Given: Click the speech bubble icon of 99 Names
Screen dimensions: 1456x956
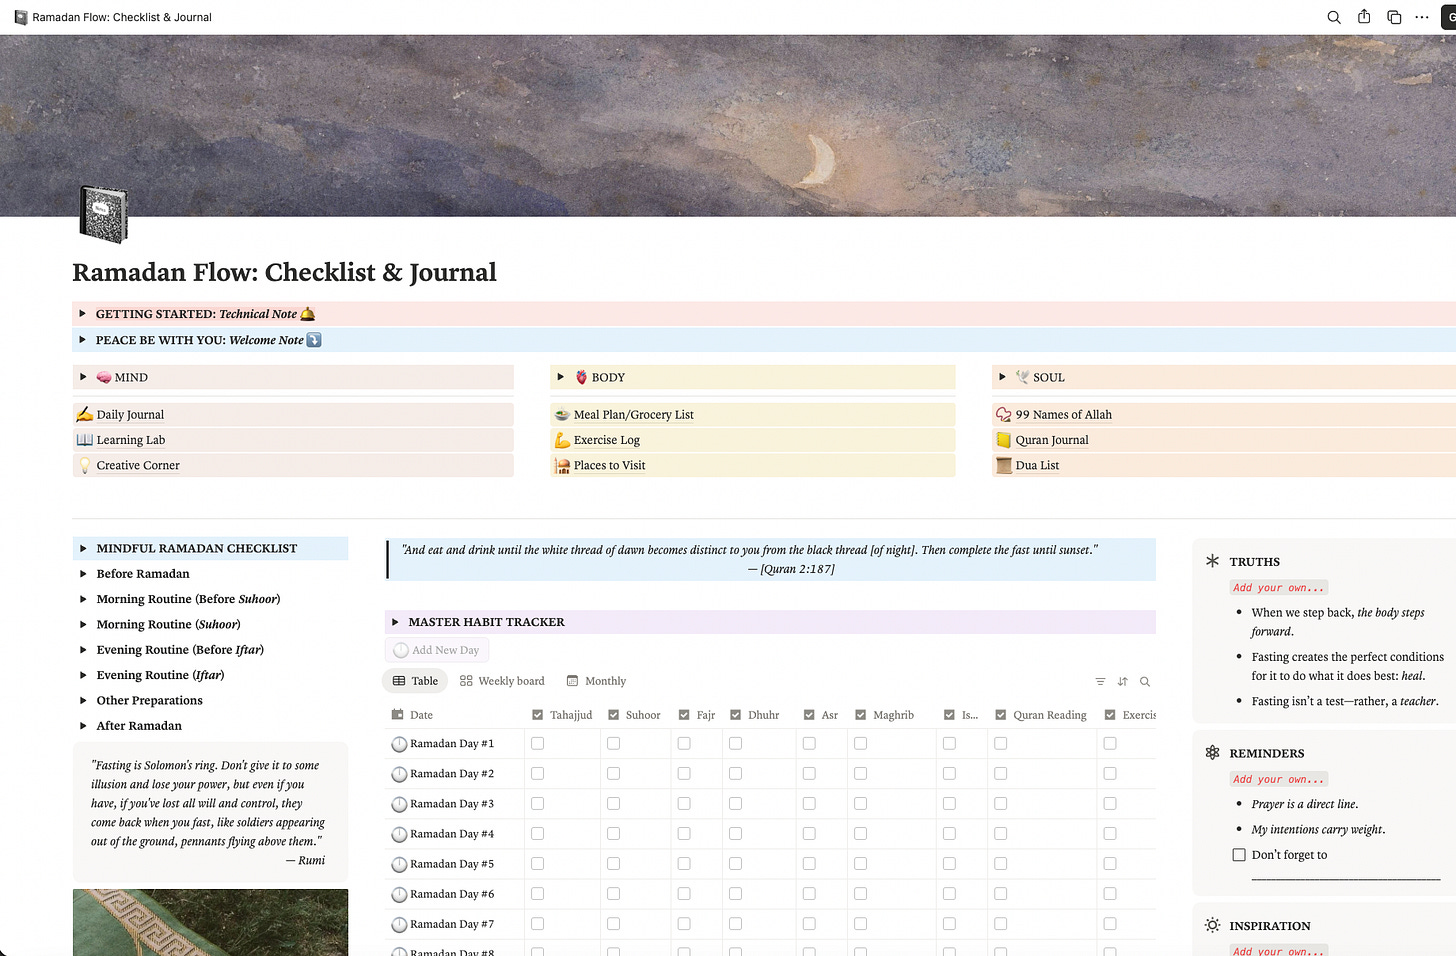Looking at the screenshot, I should [1004, 414].
